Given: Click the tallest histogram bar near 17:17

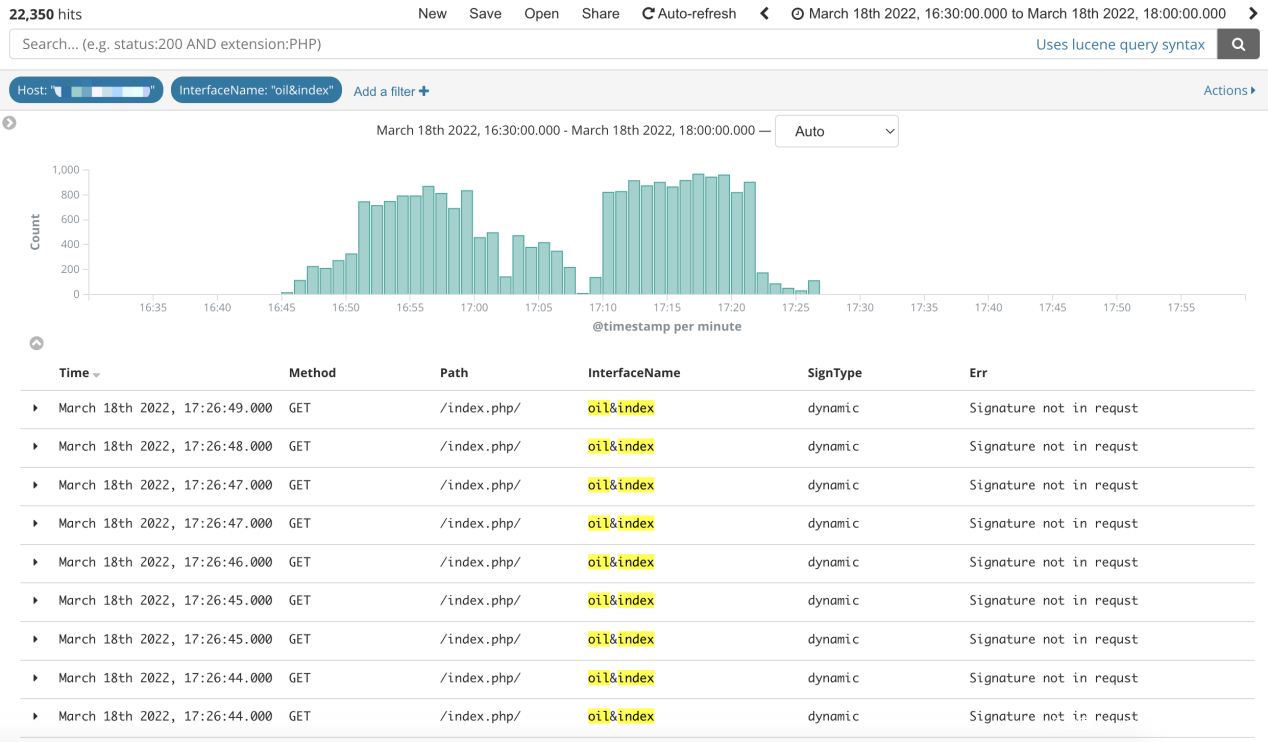Looking at the screenshot, I should pos(698,234).
